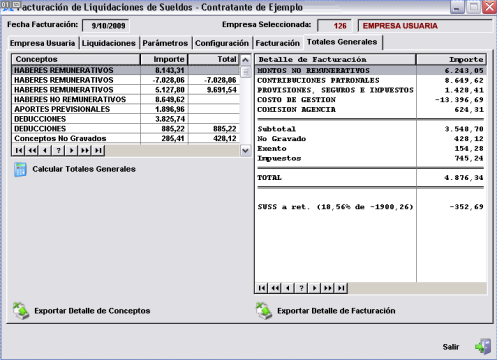This screenshot has width=497, height=360.
Task: Select the Totales Generales tab
Action: click(342, 42)
